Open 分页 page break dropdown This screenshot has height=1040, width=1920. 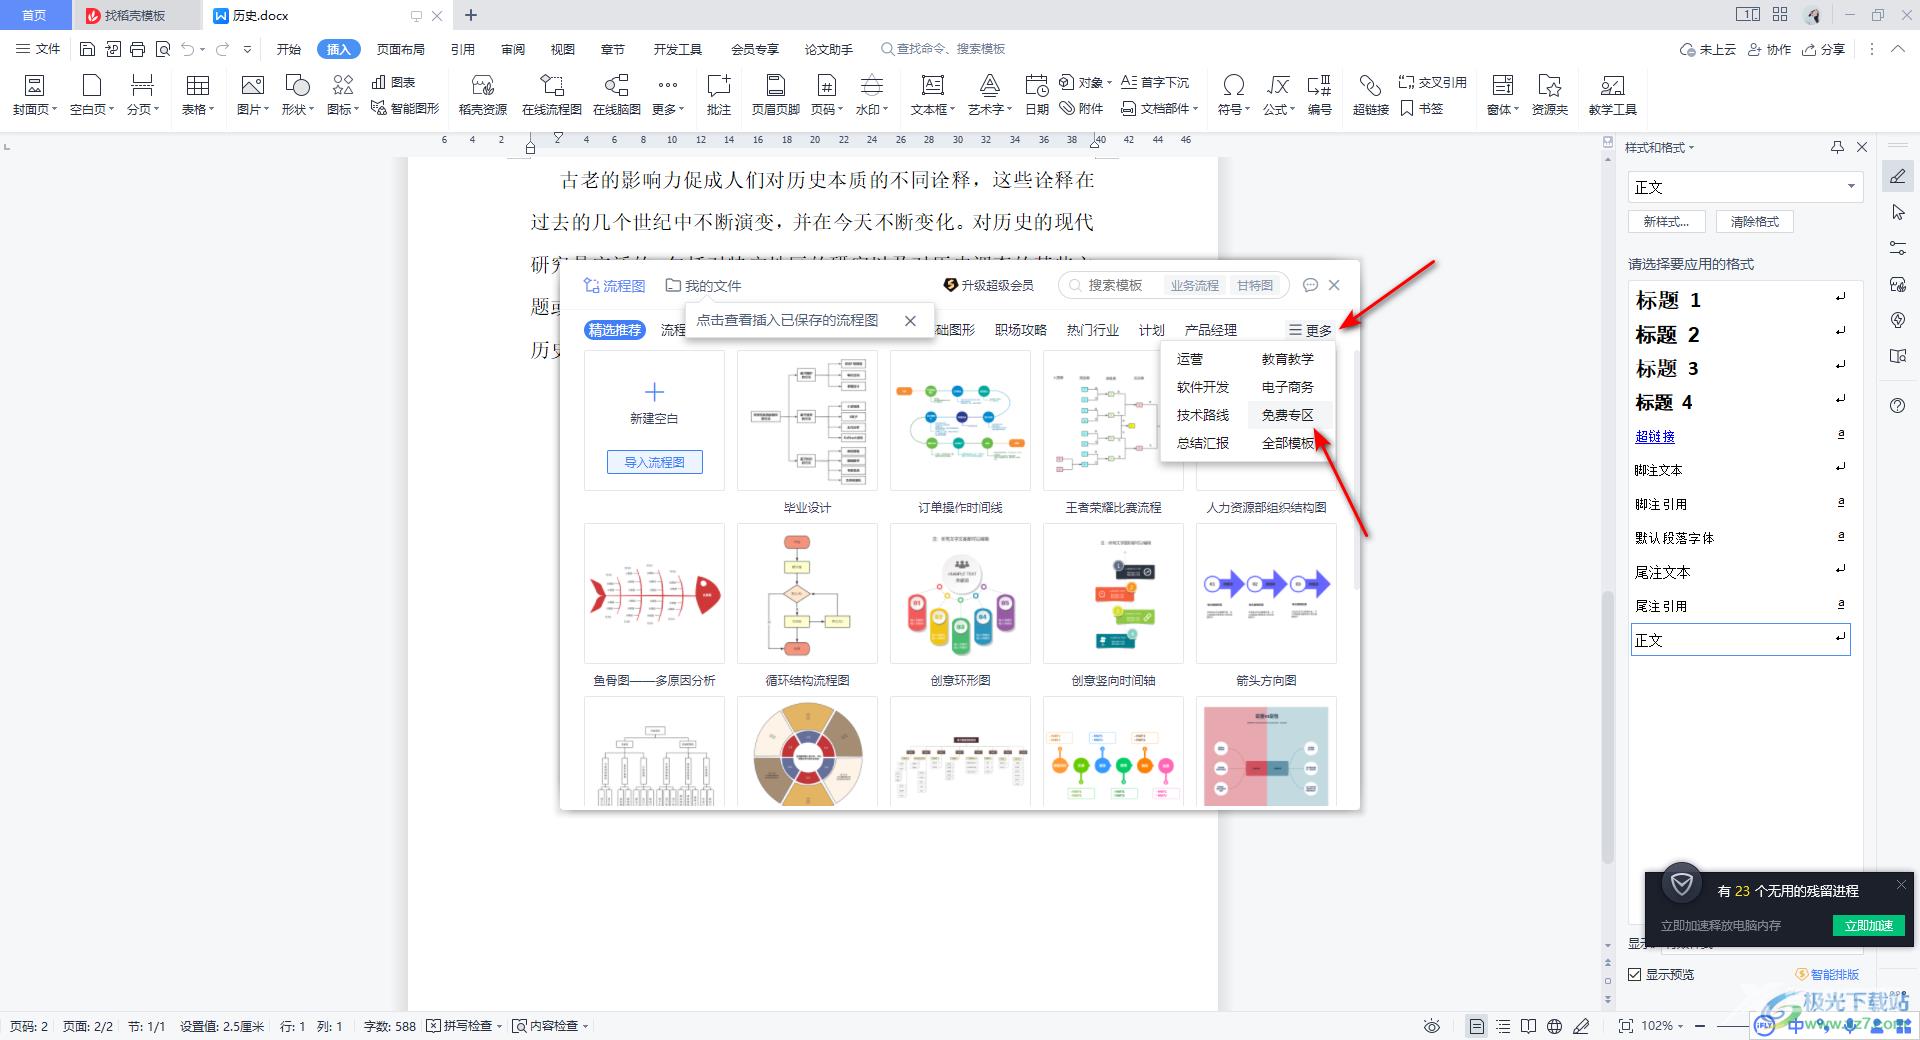tap(142, 95)
